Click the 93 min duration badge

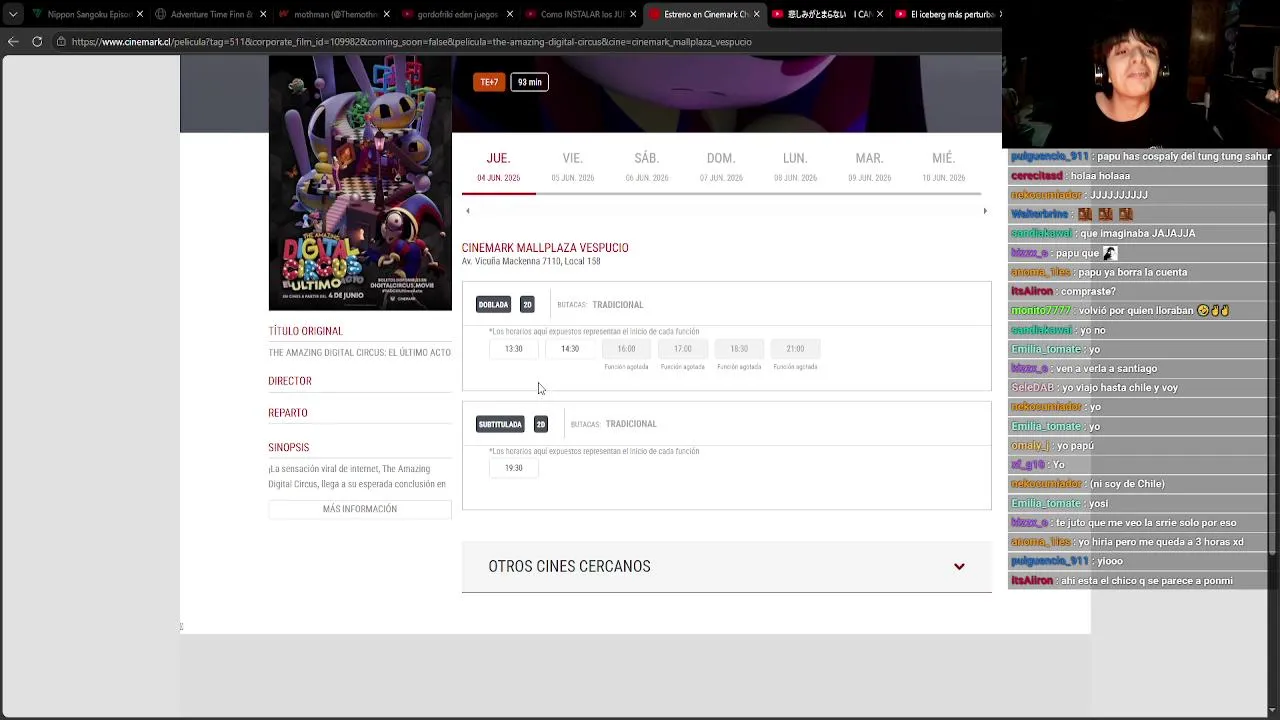[530, 82]
